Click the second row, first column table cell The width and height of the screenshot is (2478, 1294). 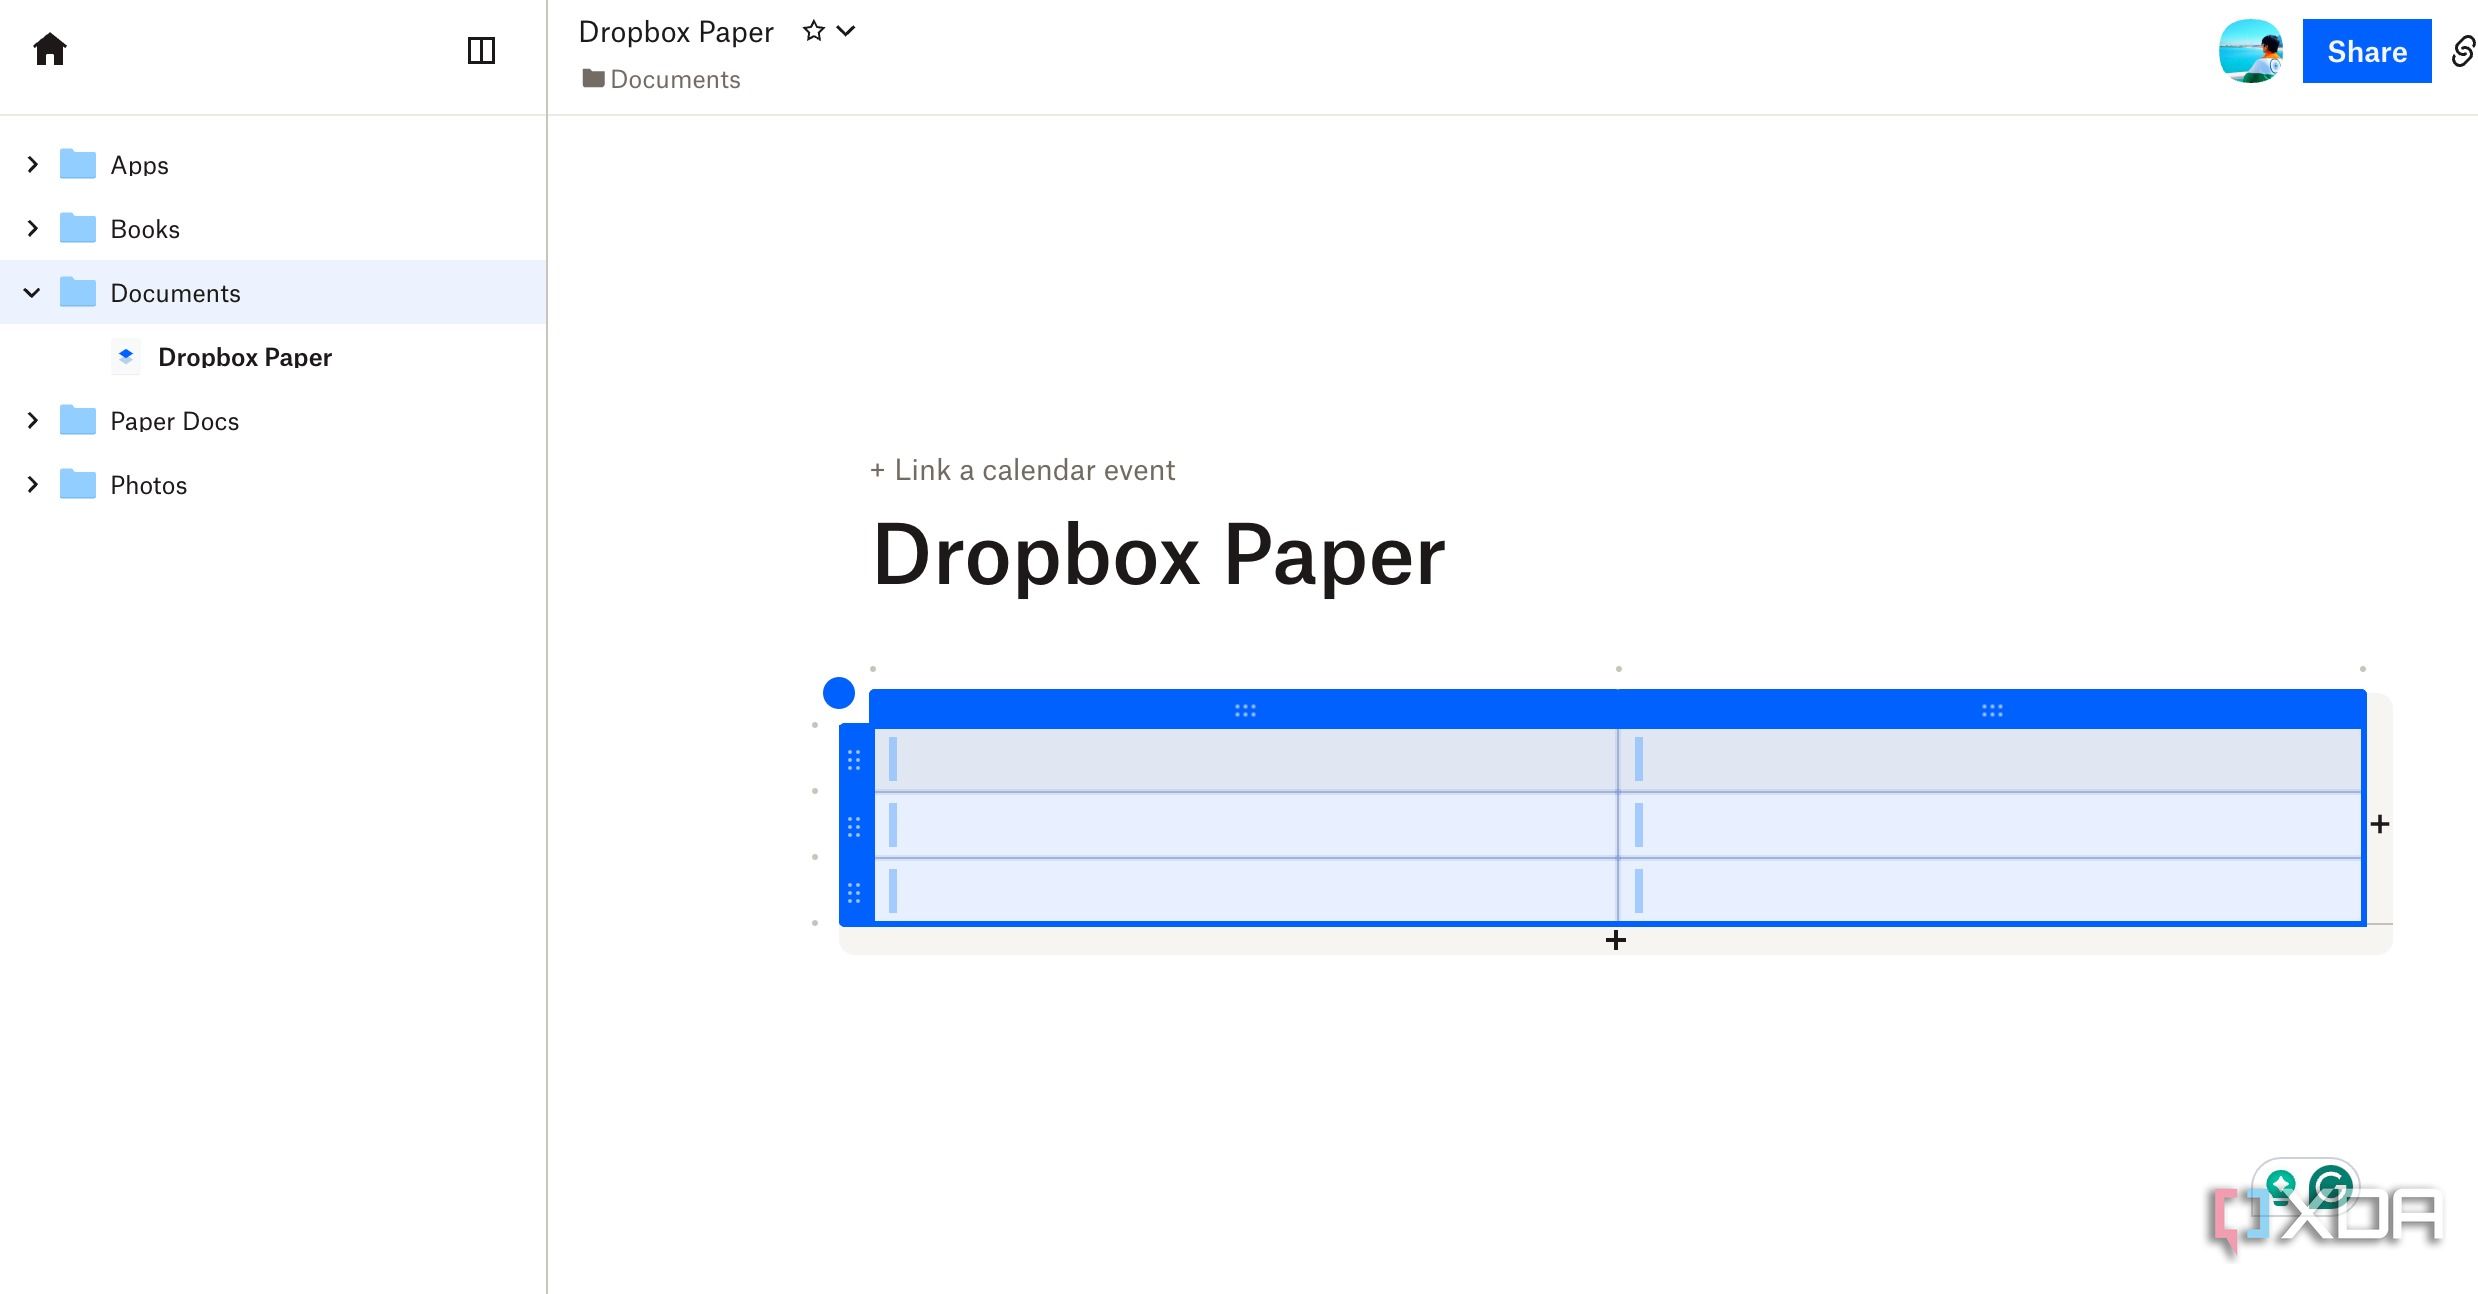click(1245, 825)
